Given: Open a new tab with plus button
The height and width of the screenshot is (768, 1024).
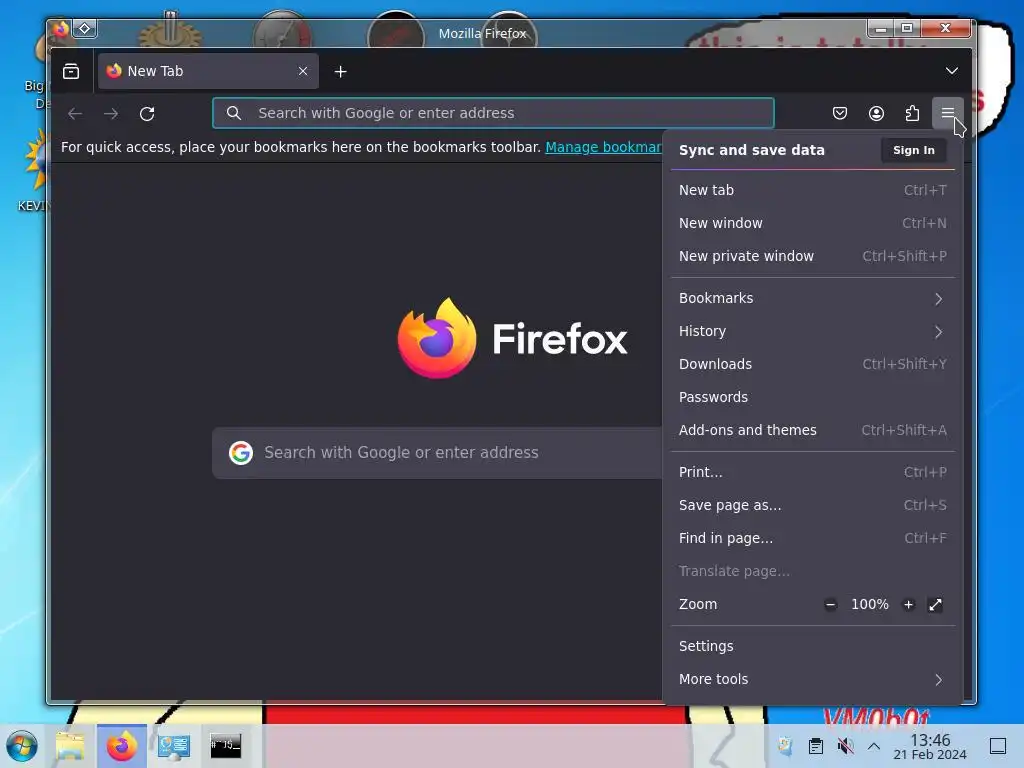Looking at the screenshot, I should pyautogui.click(x=340, y=72).
